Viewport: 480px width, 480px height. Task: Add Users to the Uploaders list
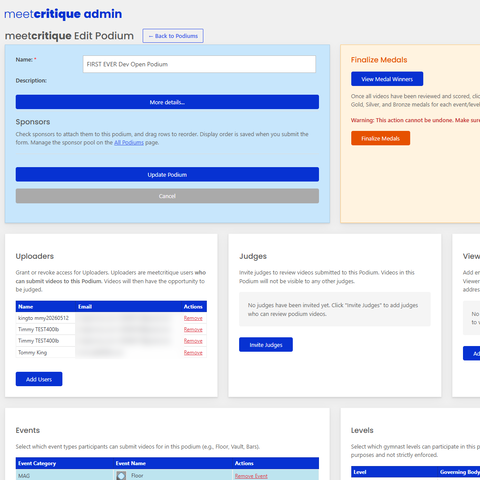(39, 379)
